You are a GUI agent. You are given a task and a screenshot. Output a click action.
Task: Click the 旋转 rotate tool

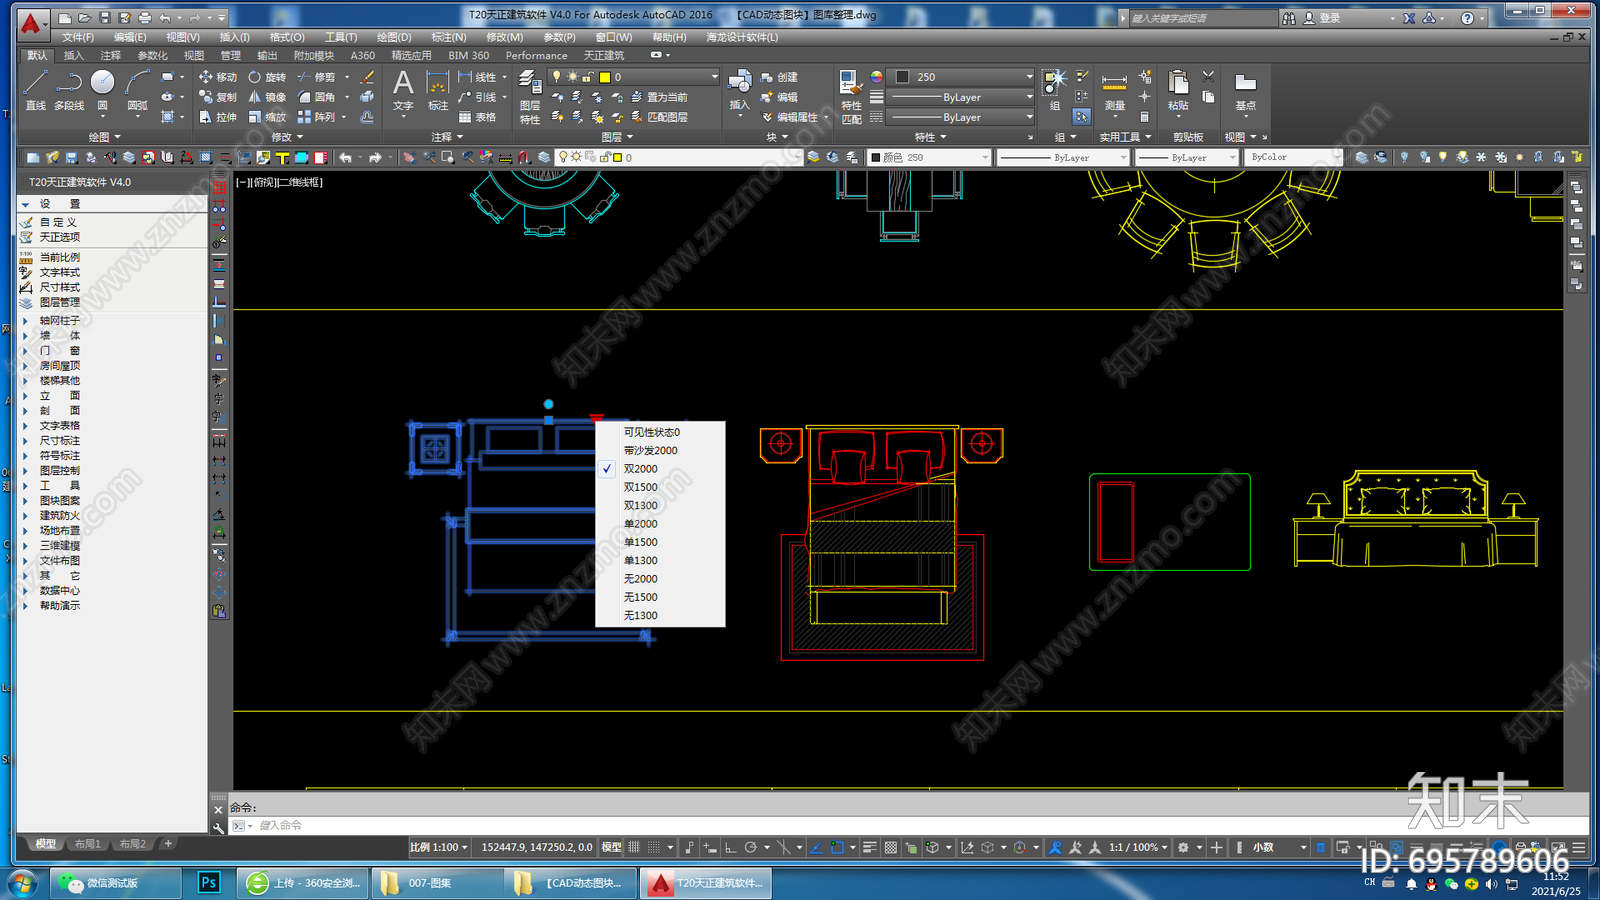(266, 77)
